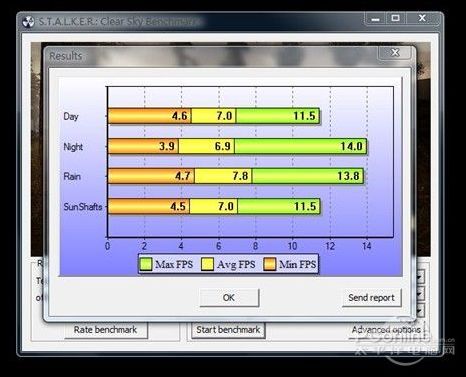Minimize the Clear Sky Benchmark window
Image resolution: width=466 pixels, height=377 pixels.
point(375,19)
